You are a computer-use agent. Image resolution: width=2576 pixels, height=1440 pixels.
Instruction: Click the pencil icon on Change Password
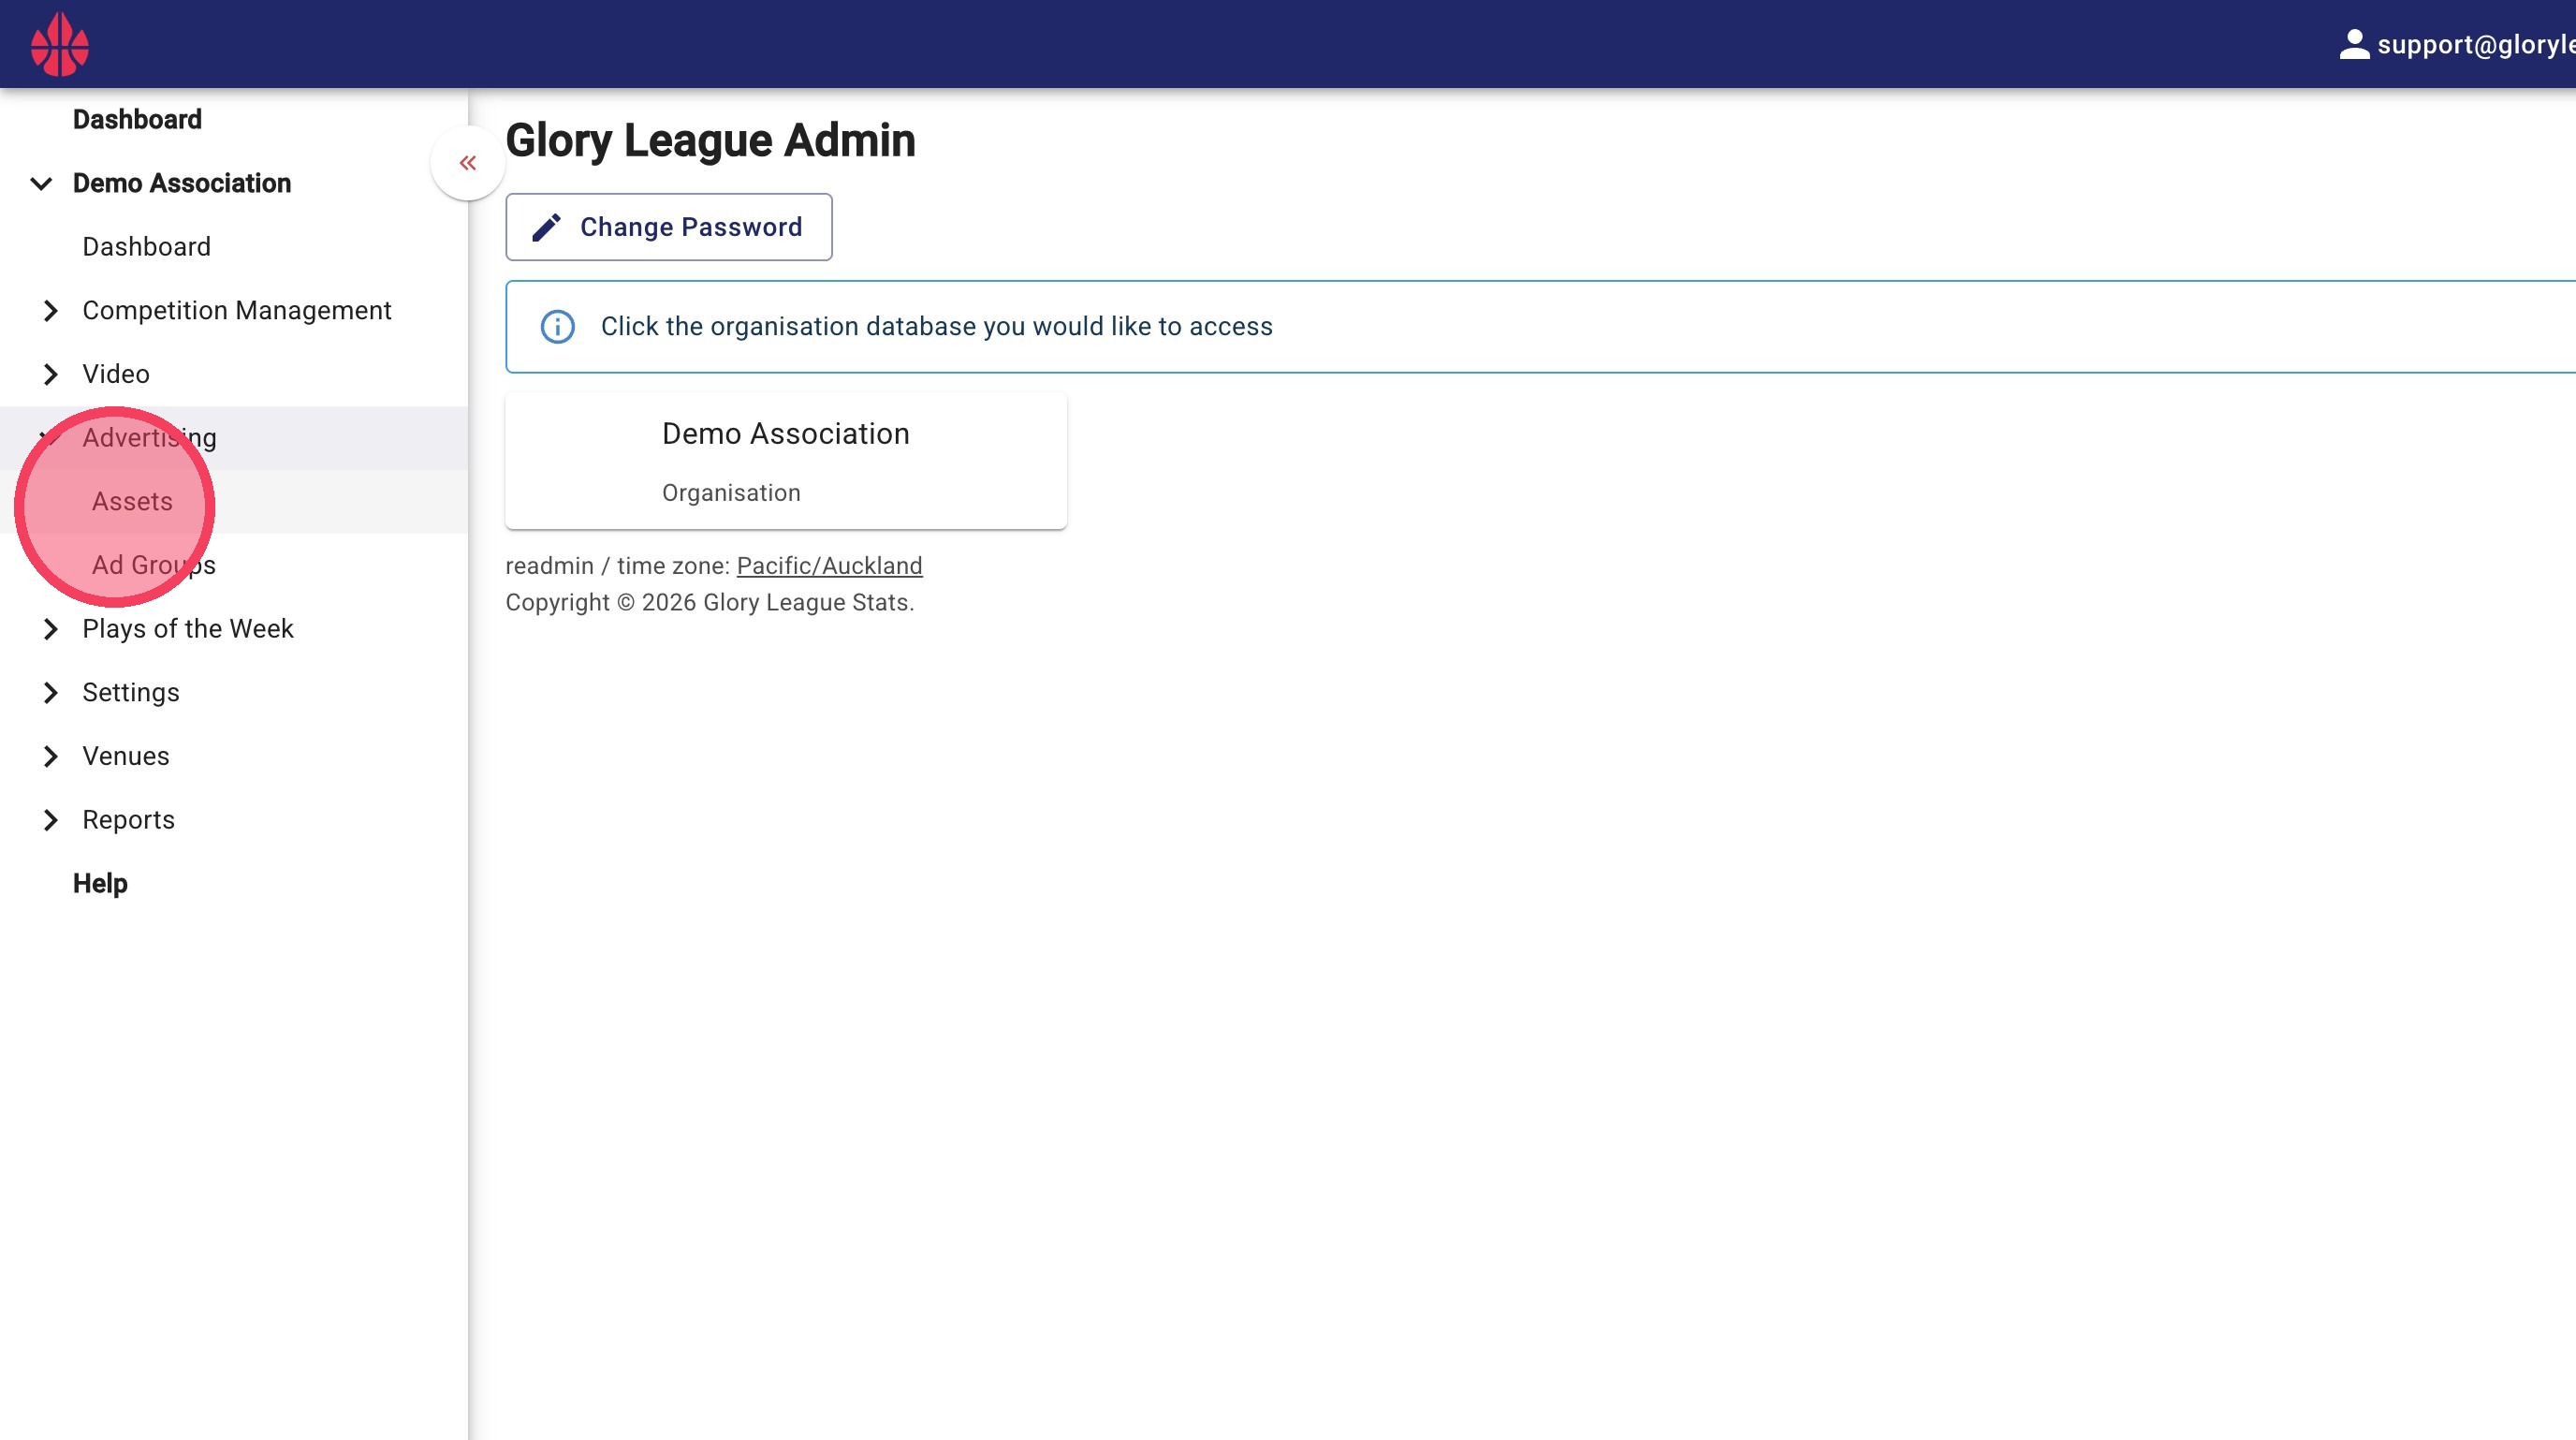tap(546, 227)
